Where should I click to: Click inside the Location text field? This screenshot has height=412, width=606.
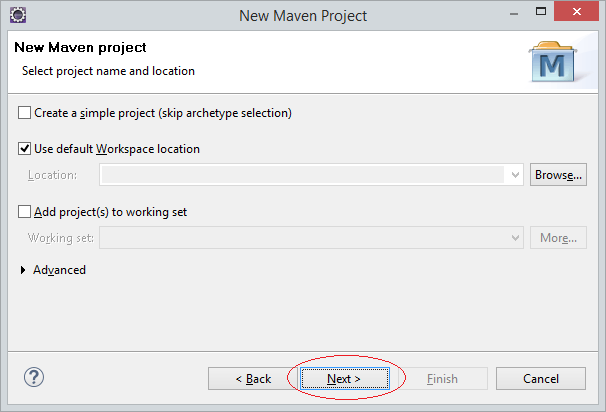tap(303, 175)
